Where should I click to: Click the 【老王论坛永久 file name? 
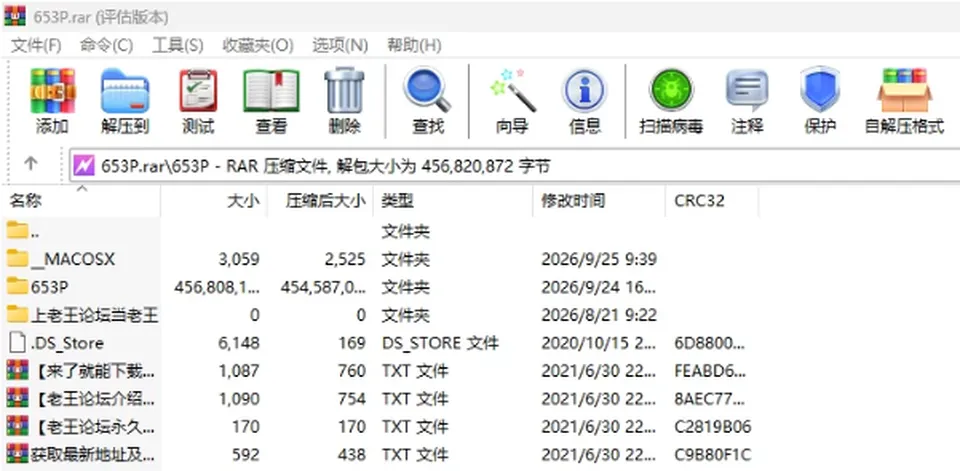click(x=93, y=427)
